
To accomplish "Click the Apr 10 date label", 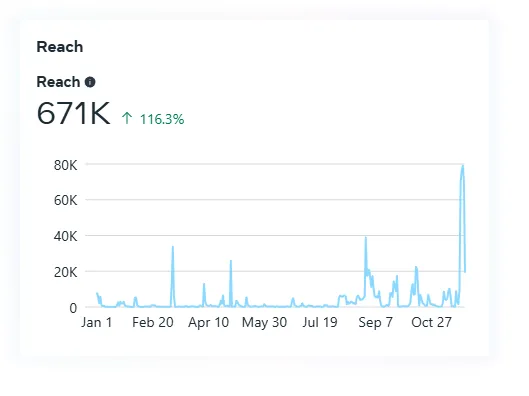I will click(x=208, y=322).
